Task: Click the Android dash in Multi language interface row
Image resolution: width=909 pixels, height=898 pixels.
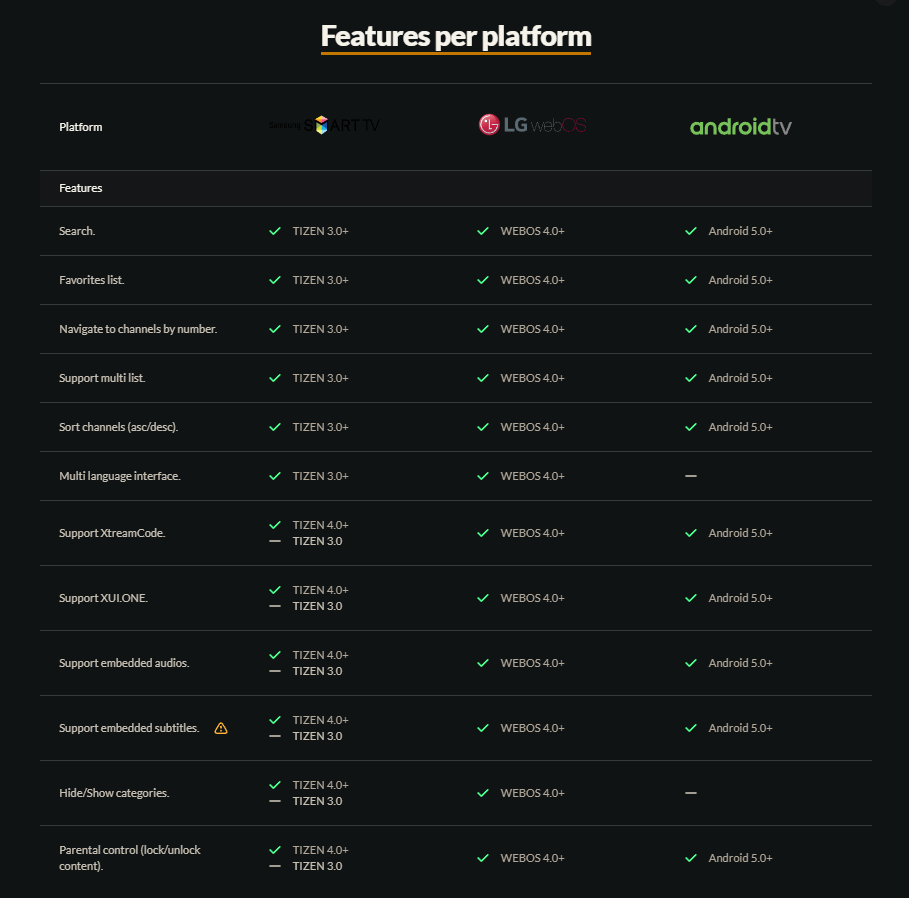Action: (x=691, y=476)
